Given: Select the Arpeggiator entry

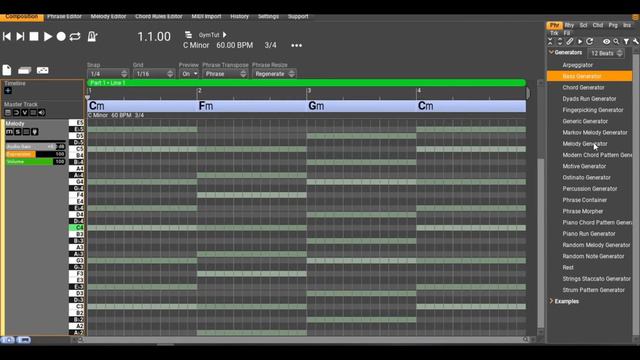Looking at the screenshot, I should coord(578,65).
